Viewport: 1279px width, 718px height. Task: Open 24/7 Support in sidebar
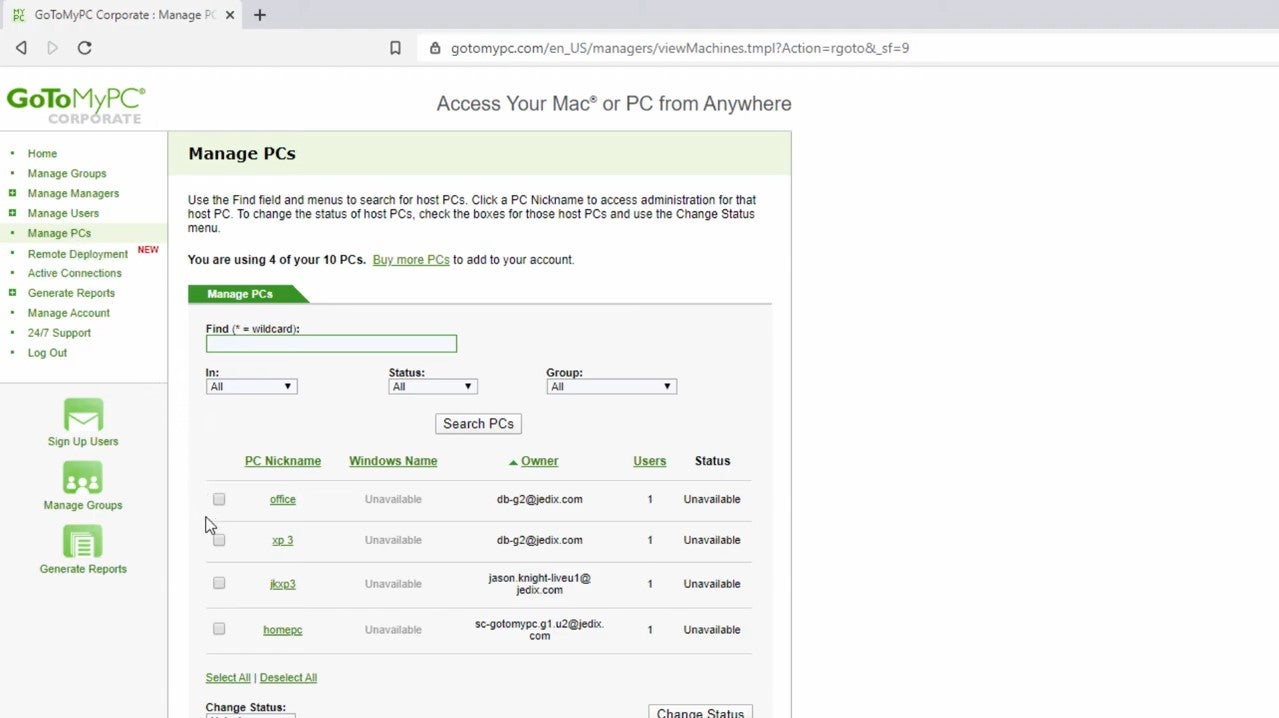59,333
